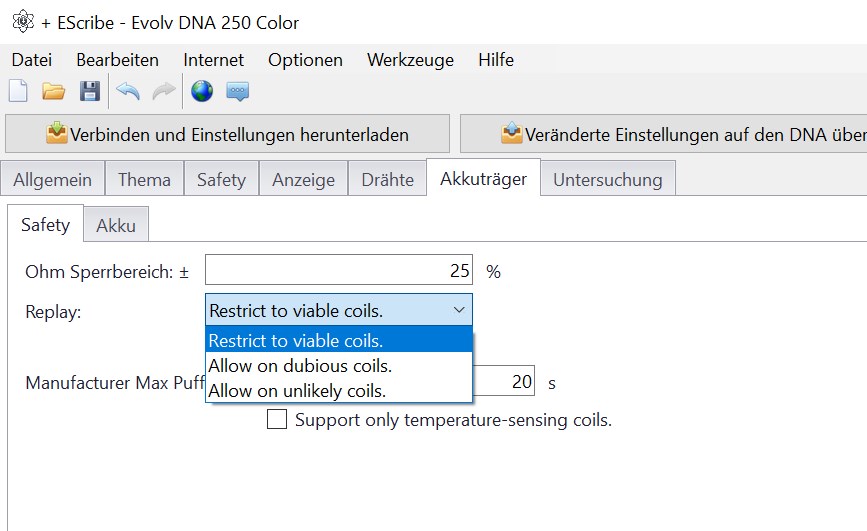Image resolution: width=867 pixels, height=531 pixels.
Task: Switch to the Drähte tab
Action: click(388, 180)
